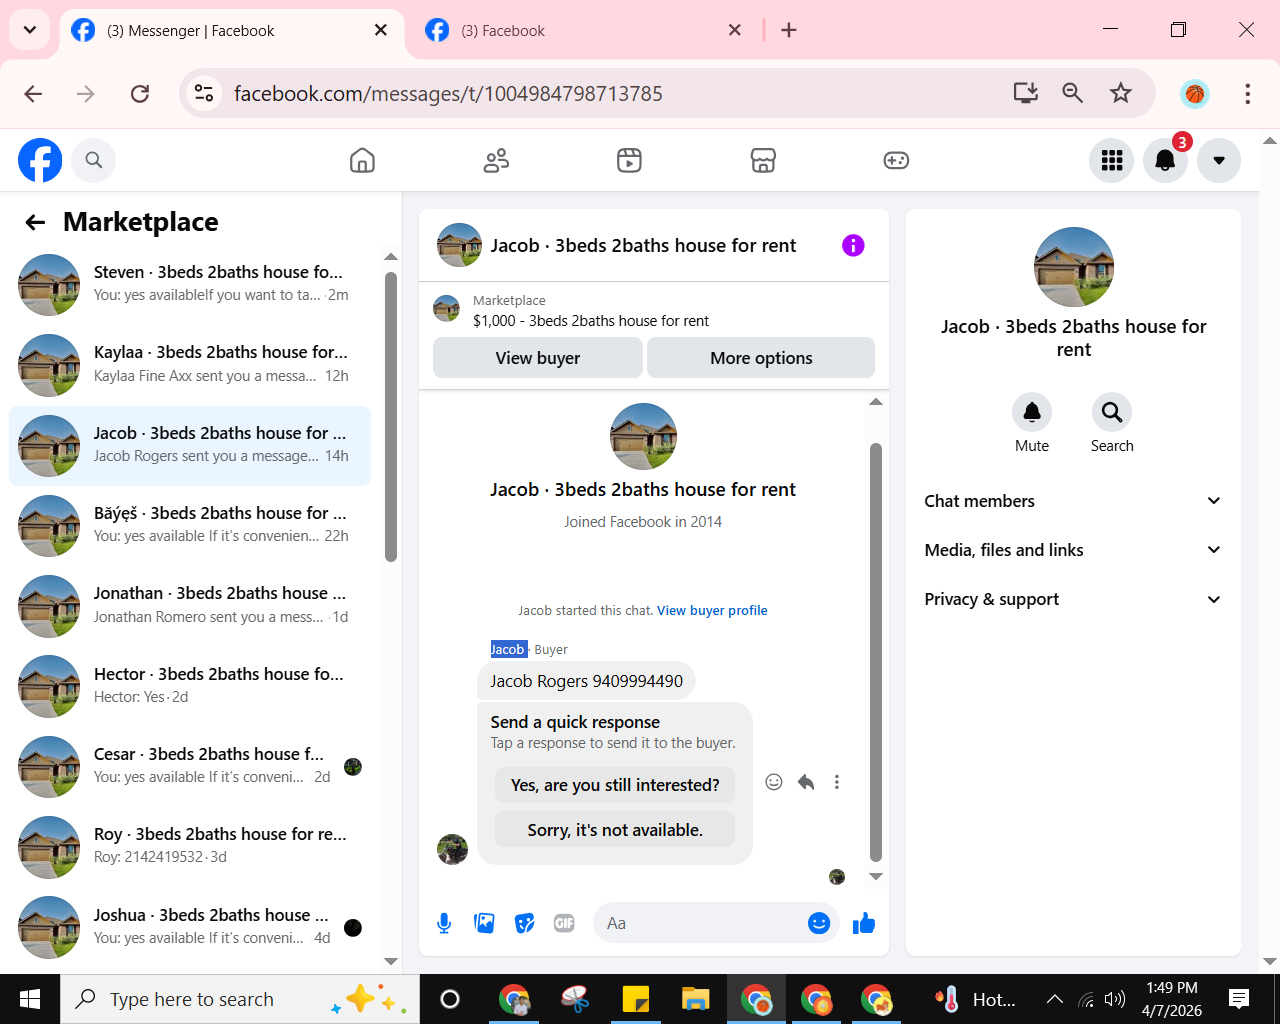Go back in browser history

click(x=33, y=94)
